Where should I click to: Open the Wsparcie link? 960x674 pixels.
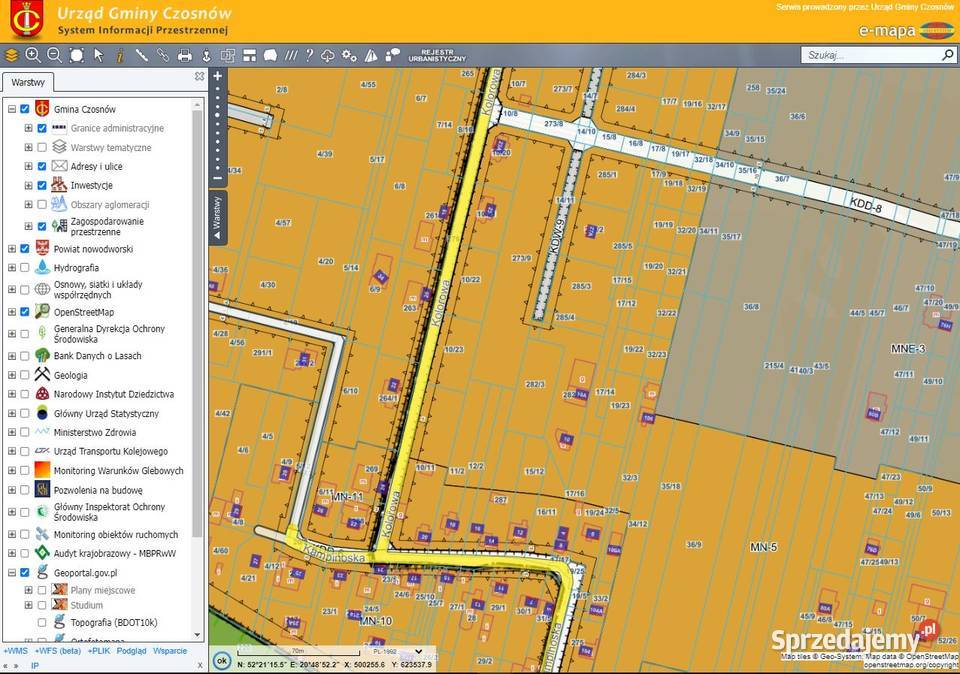170,651
